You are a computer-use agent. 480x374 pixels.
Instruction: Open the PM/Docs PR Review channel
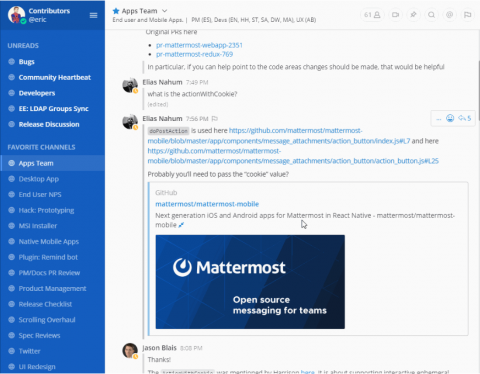[52, 273]
